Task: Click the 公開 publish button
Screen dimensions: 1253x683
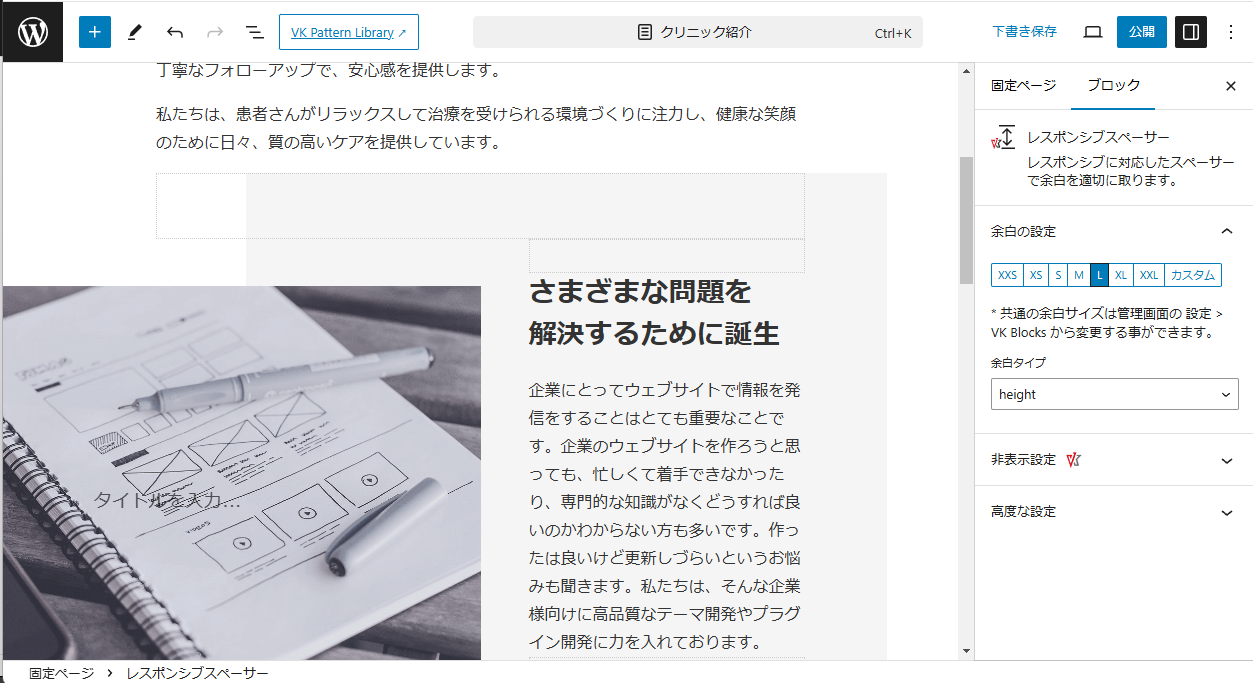Action: tap(1141, 32)
